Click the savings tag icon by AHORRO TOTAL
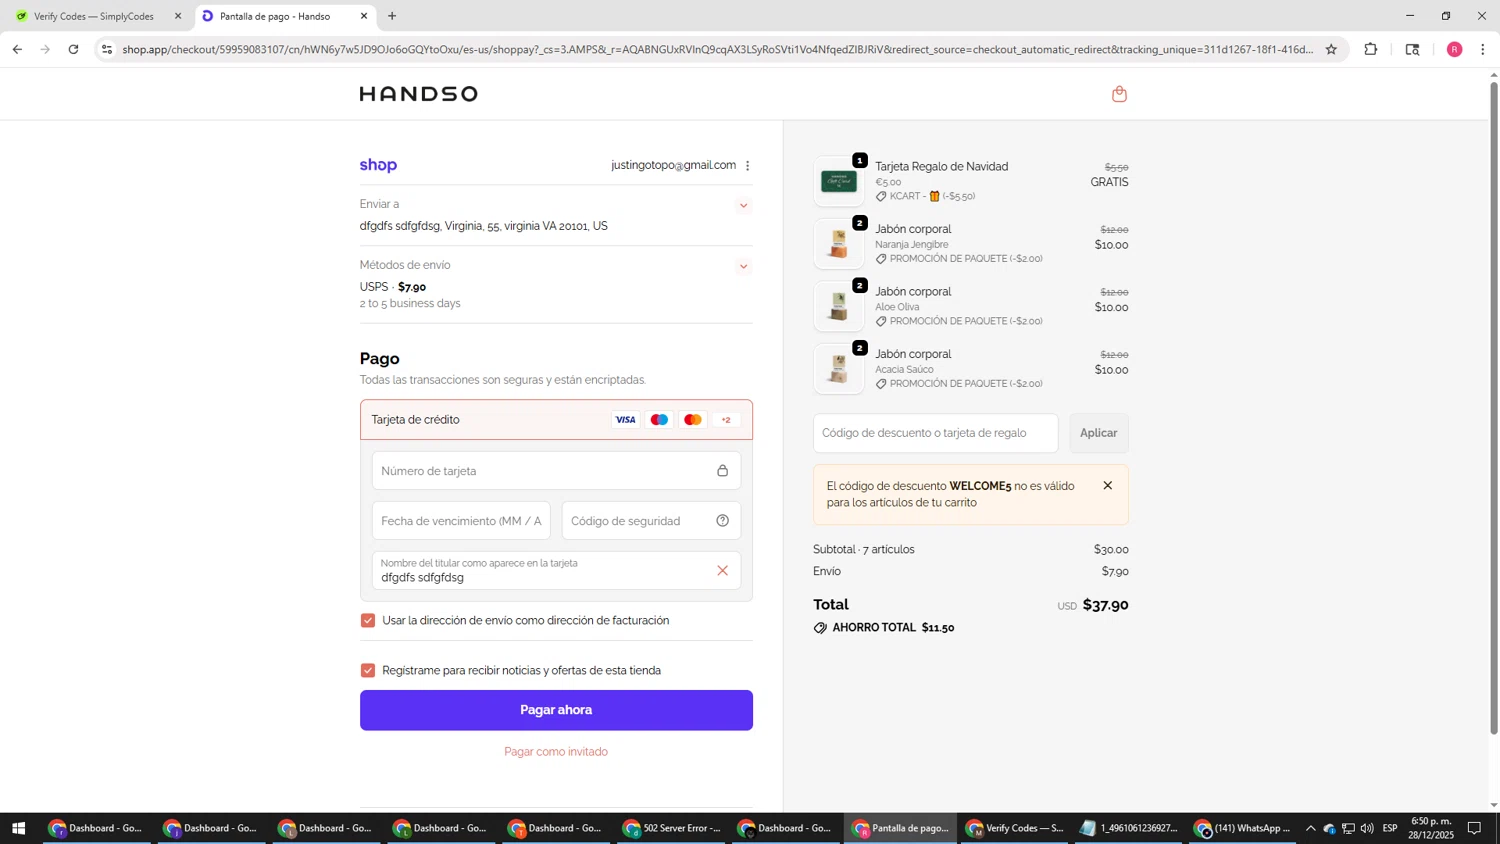1500x844 pixels. (820, 628)
